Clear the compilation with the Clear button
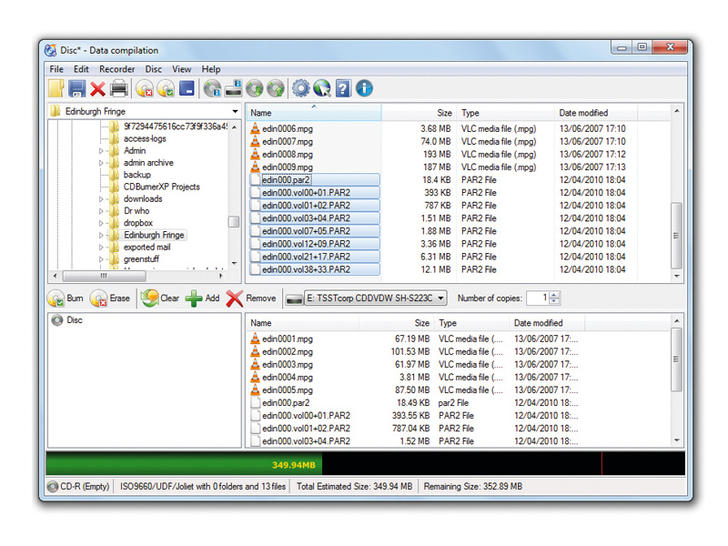 pyautogui.click(x=159, y=298)
